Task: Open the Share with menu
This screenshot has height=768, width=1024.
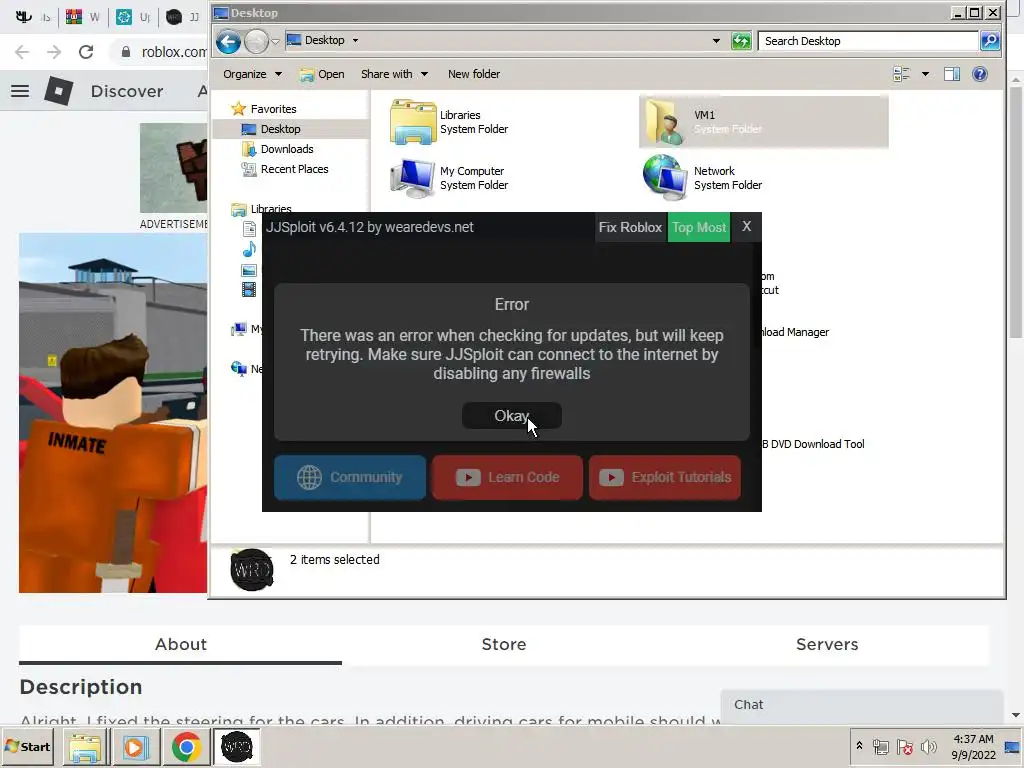Action: 394,74
